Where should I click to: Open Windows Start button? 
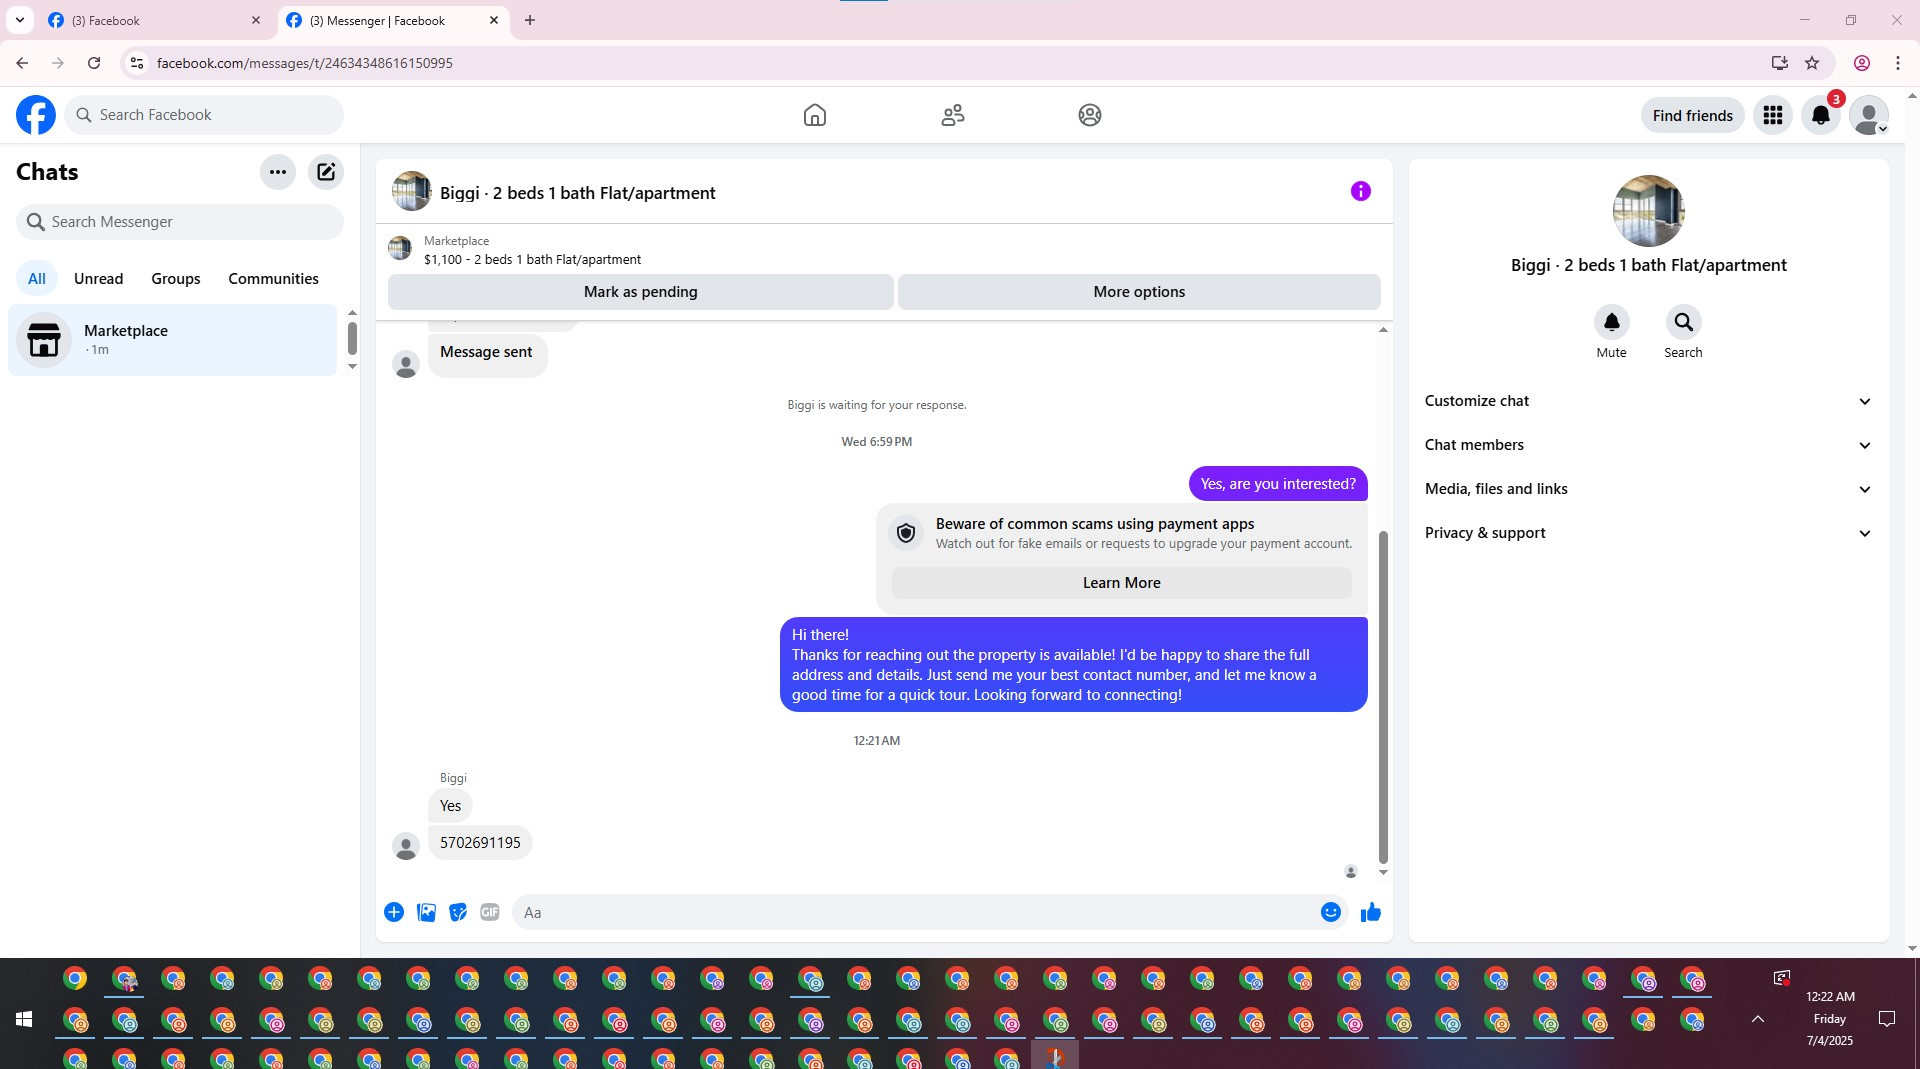[24, 1019]
